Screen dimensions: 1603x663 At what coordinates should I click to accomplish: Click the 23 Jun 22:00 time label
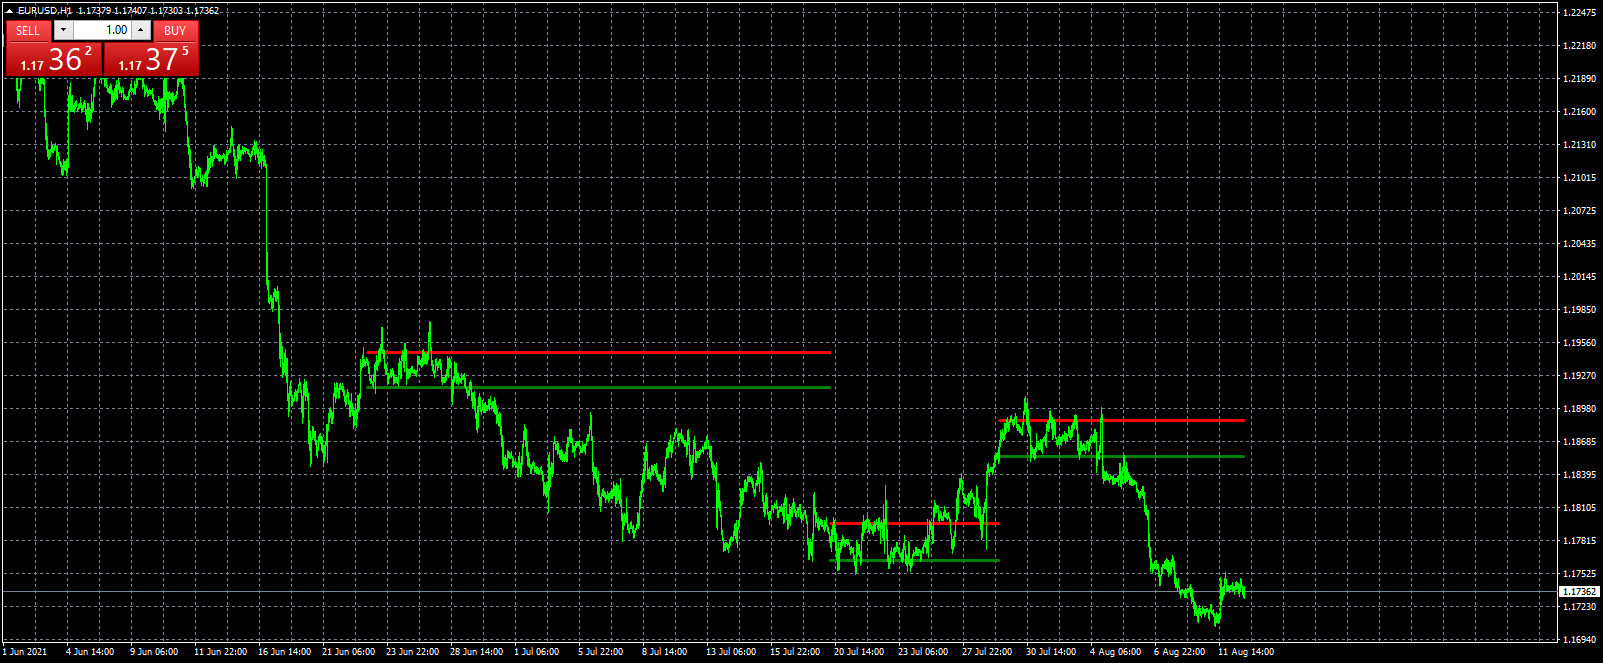click(x=412, y=652)
